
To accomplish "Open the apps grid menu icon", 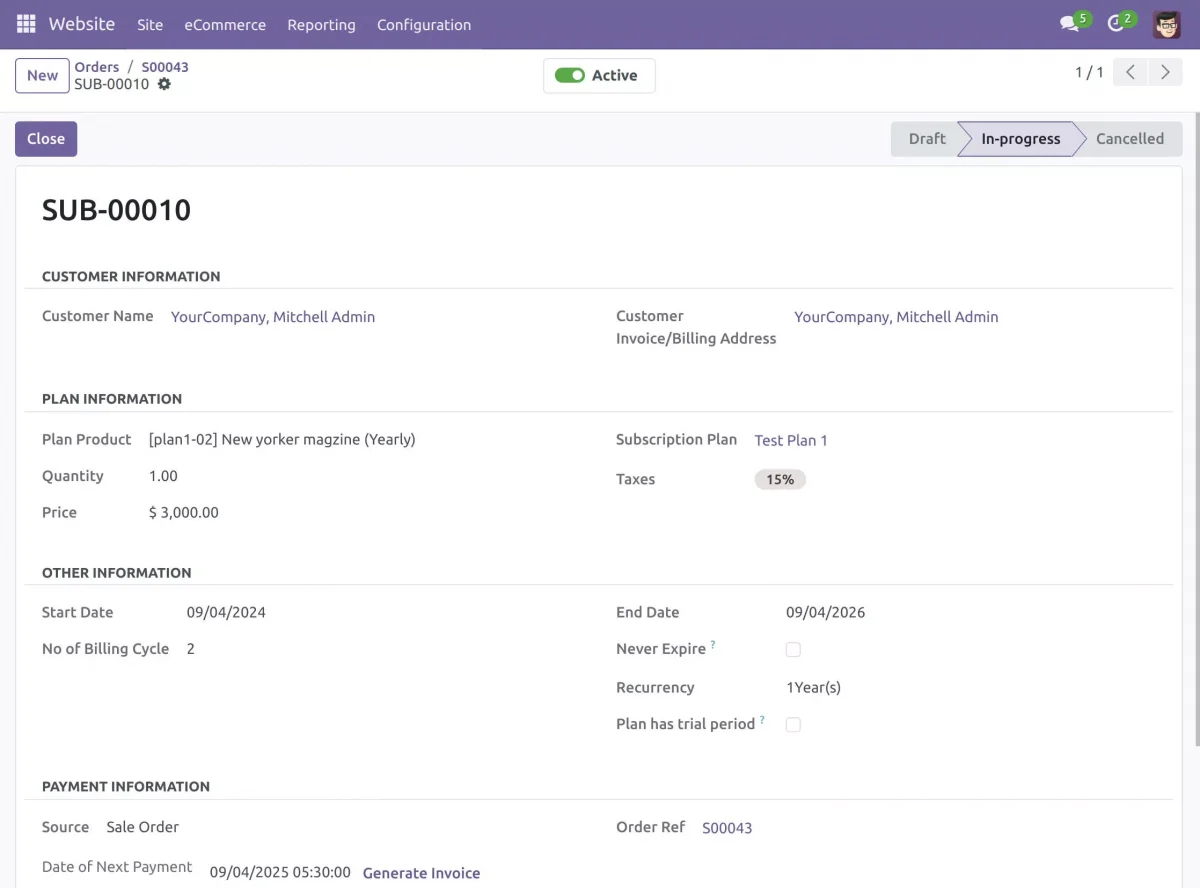I will coord(26,24).
